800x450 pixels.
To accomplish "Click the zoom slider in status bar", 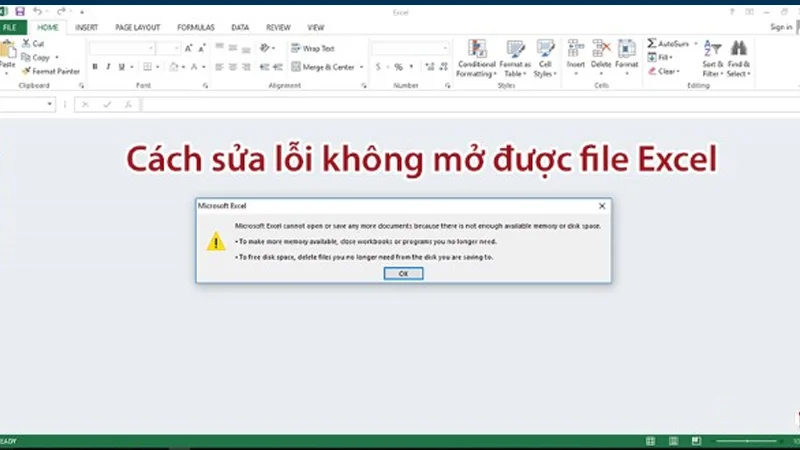I will coord(746,441).
